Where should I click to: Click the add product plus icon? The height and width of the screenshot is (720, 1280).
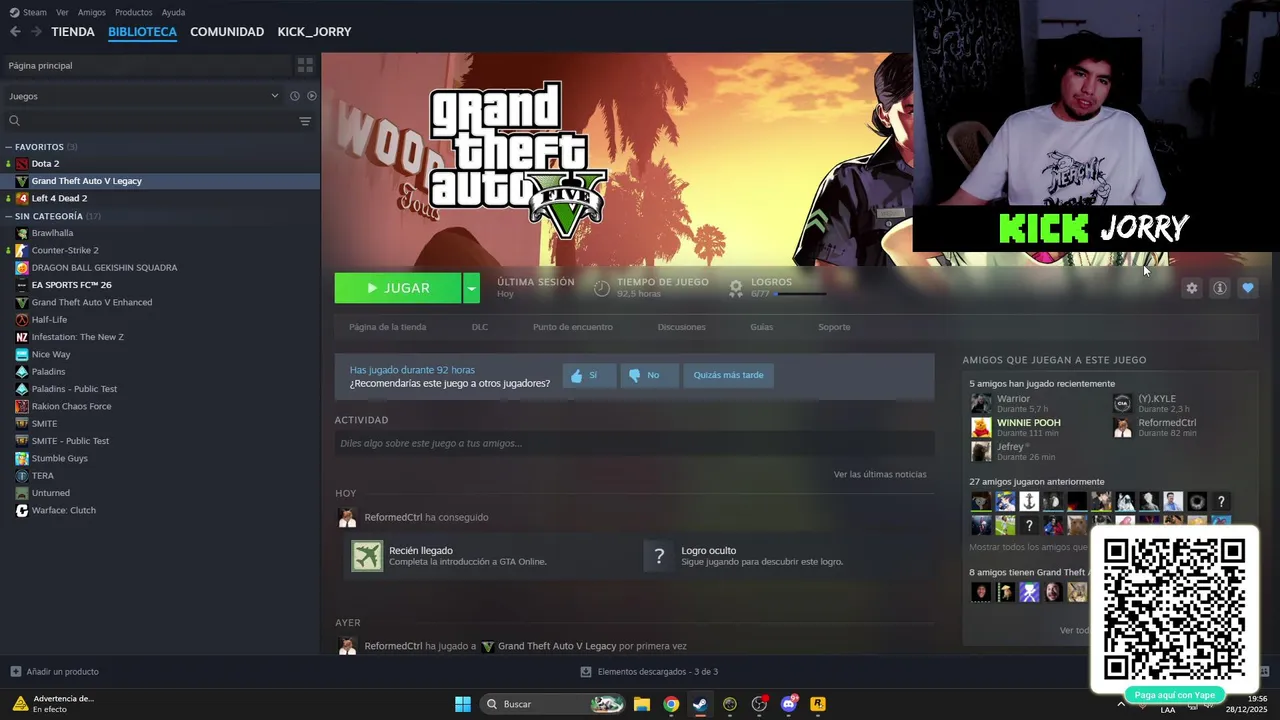coord(15,672)
